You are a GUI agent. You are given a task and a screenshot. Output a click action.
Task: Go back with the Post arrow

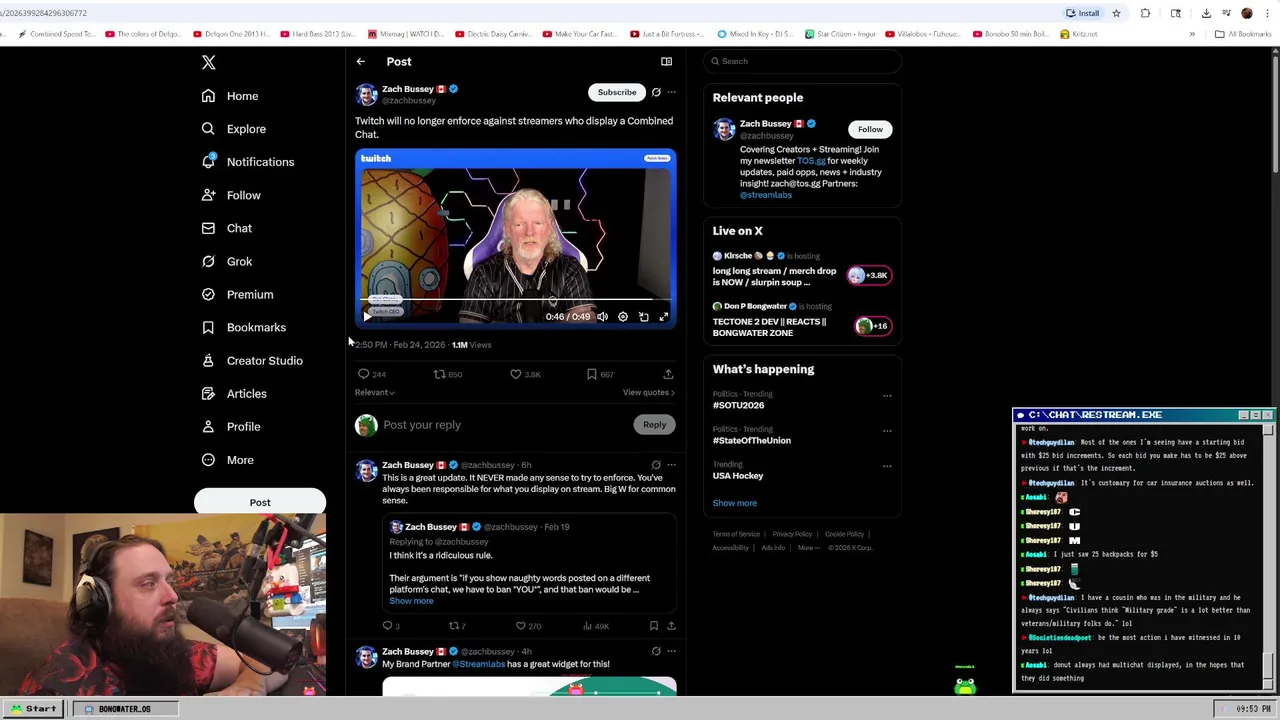[361, 61]
